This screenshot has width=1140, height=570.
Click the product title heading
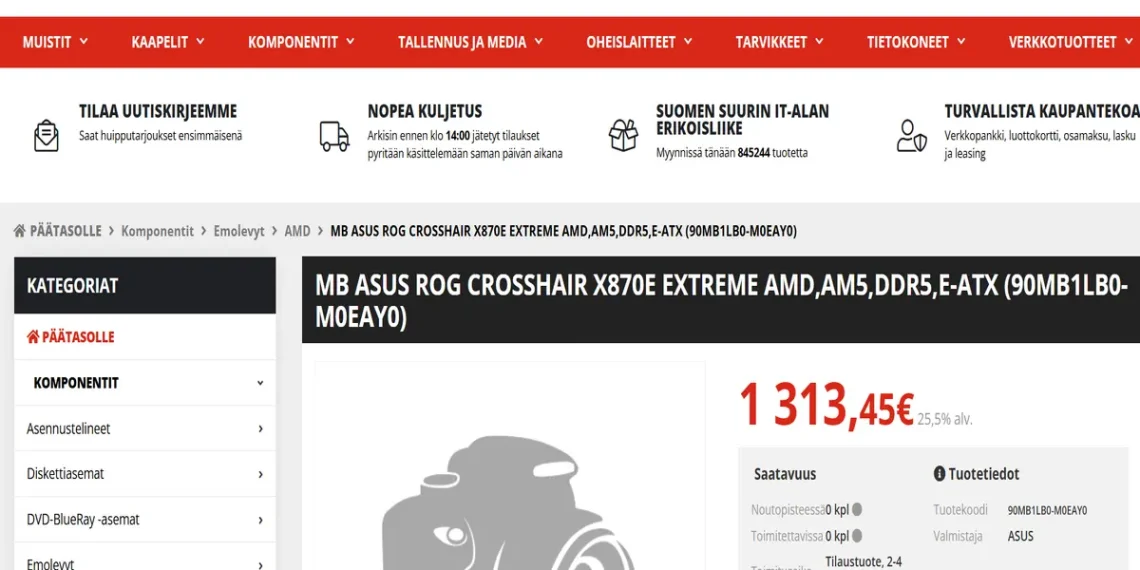(720, 300)
